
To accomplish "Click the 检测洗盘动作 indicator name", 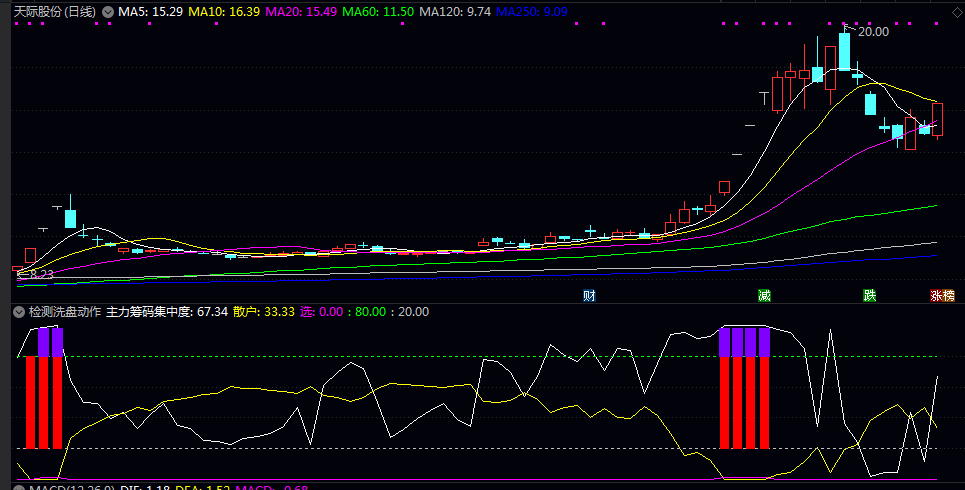I will [65, 312].
